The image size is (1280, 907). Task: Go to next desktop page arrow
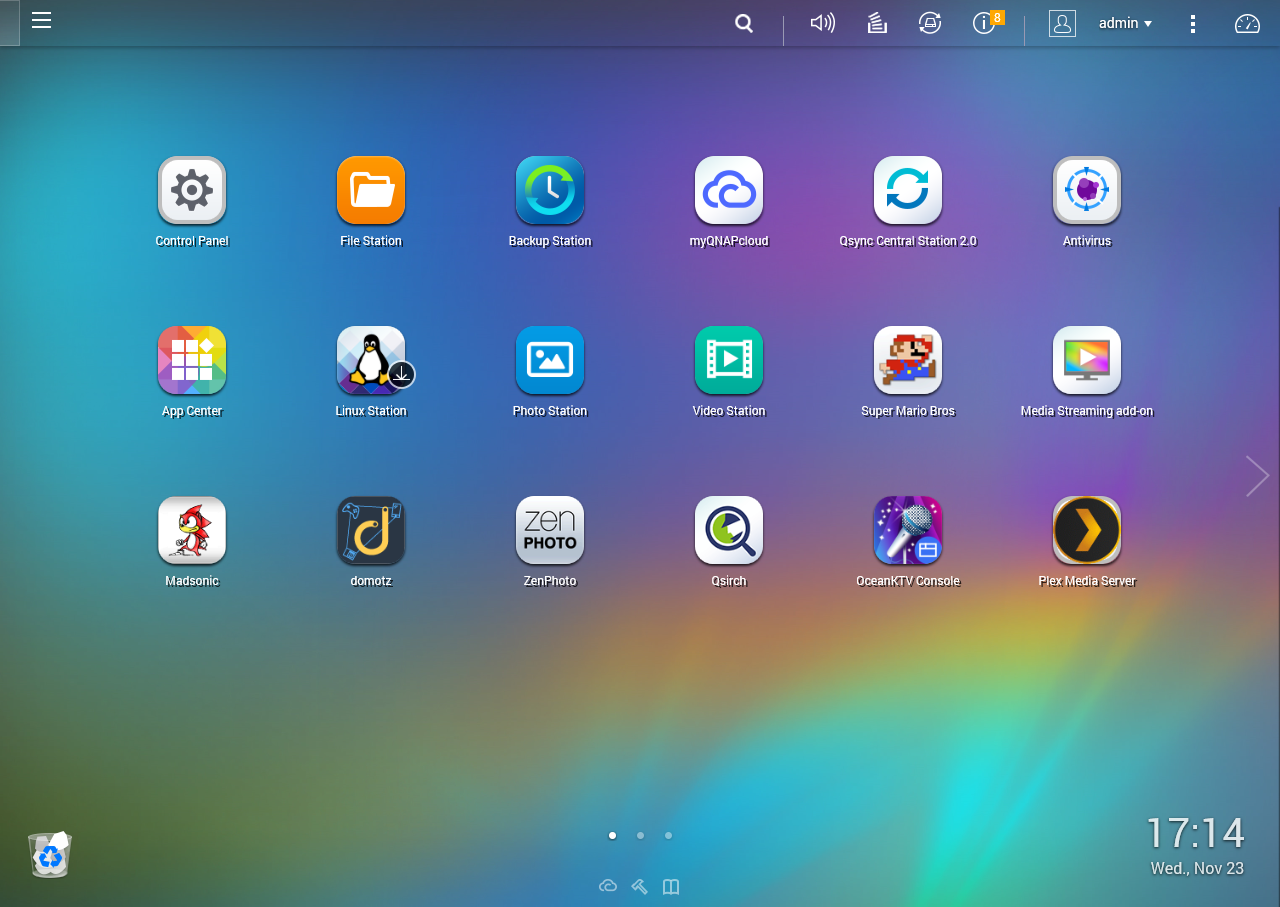pos(1256,476)
